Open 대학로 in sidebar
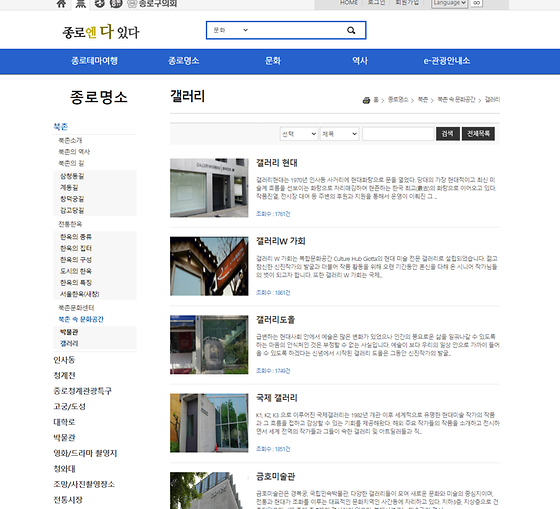This screenshot has height=509, width=560. point(64,422)
